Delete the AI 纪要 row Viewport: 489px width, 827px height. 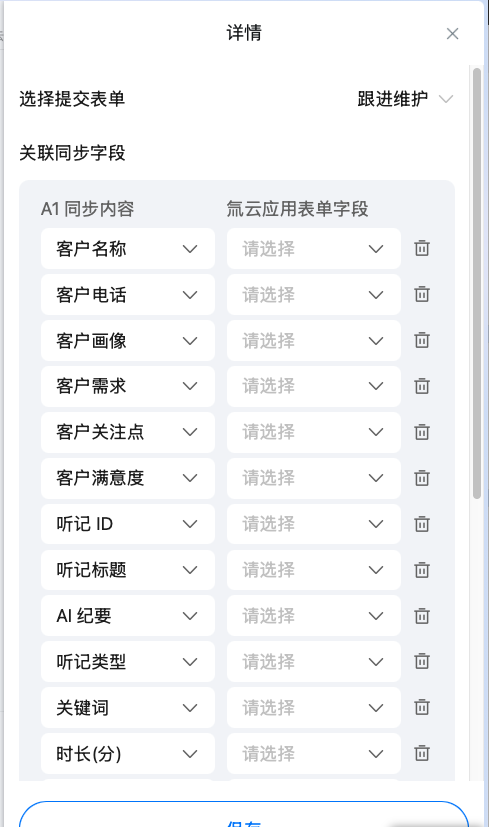[x=421, y=616]
